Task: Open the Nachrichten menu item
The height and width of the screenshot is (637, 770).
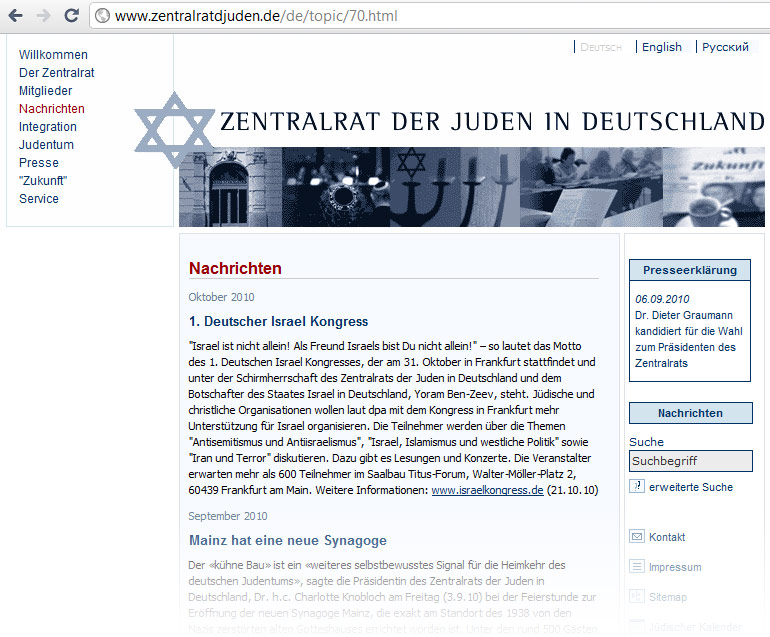Action: 52,109
